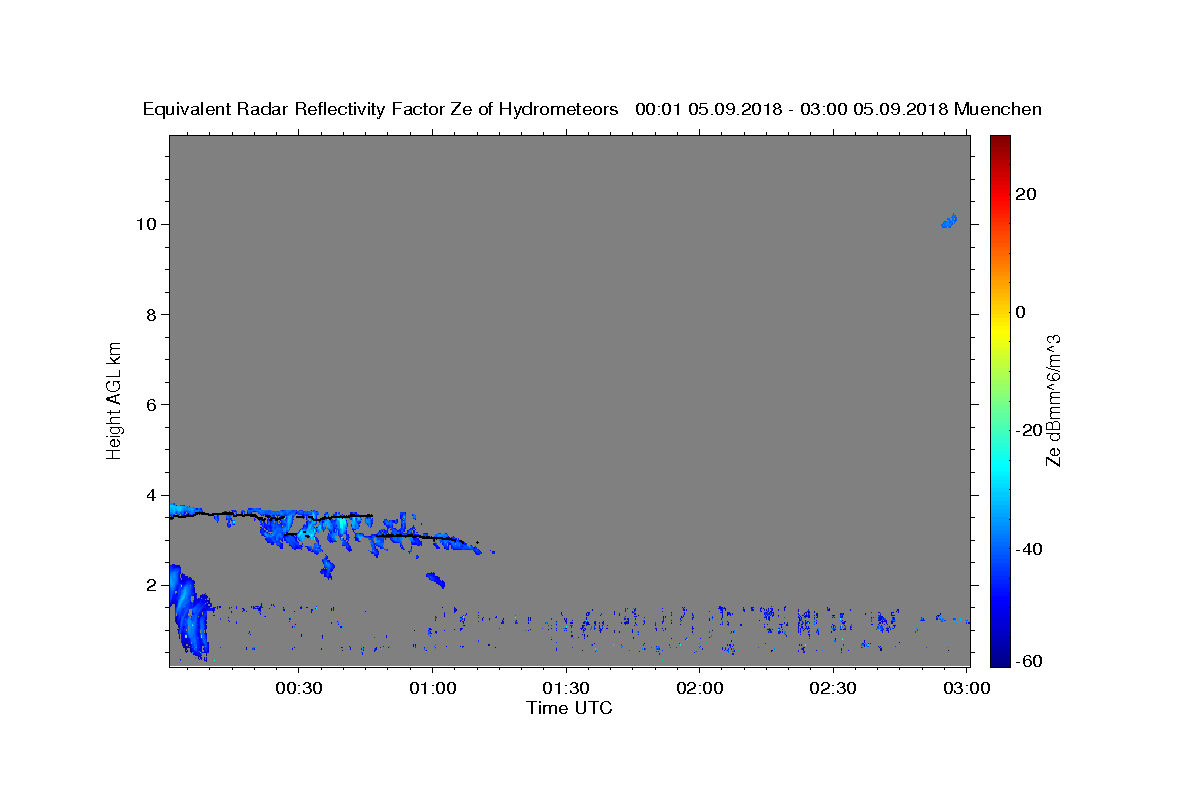Click the height axis label 4
This screenshot has width=1200, height=800.
click(x=153, y=495)
